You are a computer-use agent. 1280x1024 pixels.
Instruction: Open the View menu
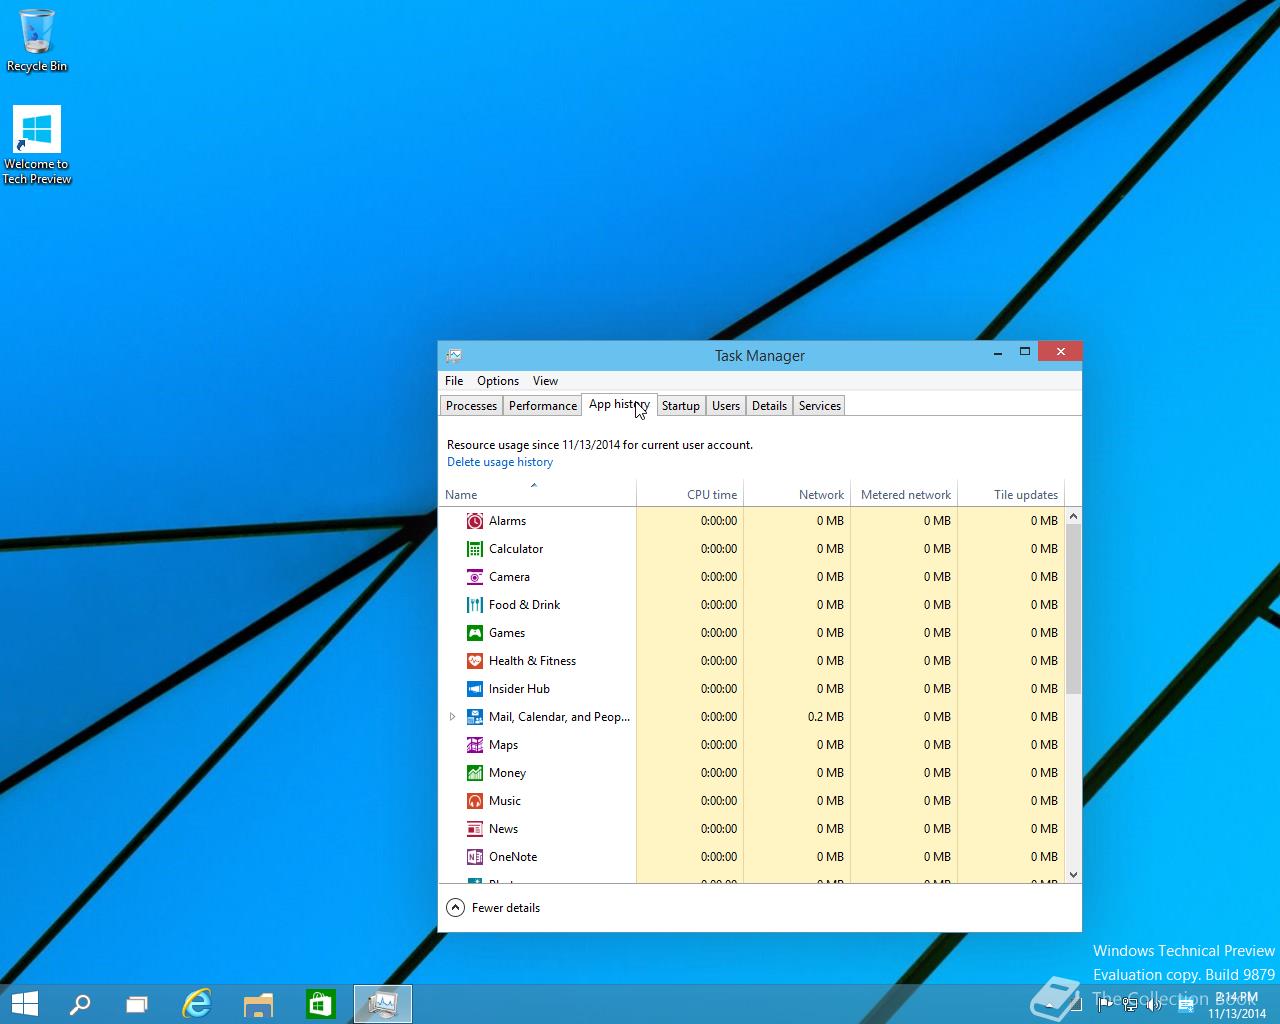click(545, 381)
